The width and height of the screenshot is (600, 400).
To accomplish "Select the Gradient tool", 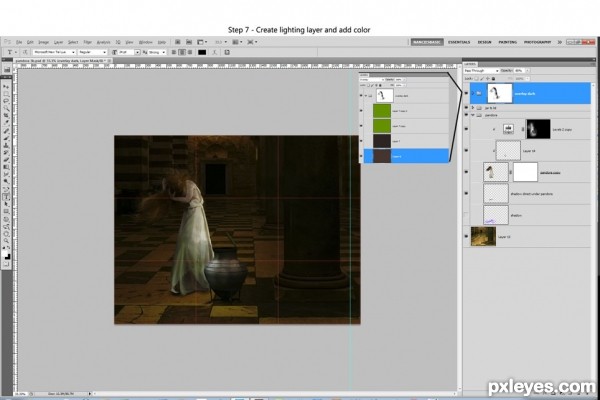I will (7, 167).
